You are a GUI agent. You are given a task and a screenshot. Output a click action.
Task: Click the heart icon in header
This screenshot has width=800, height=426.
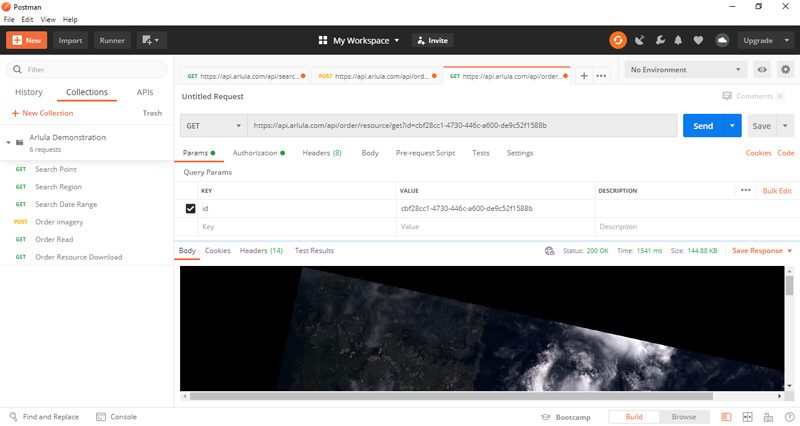698,40
